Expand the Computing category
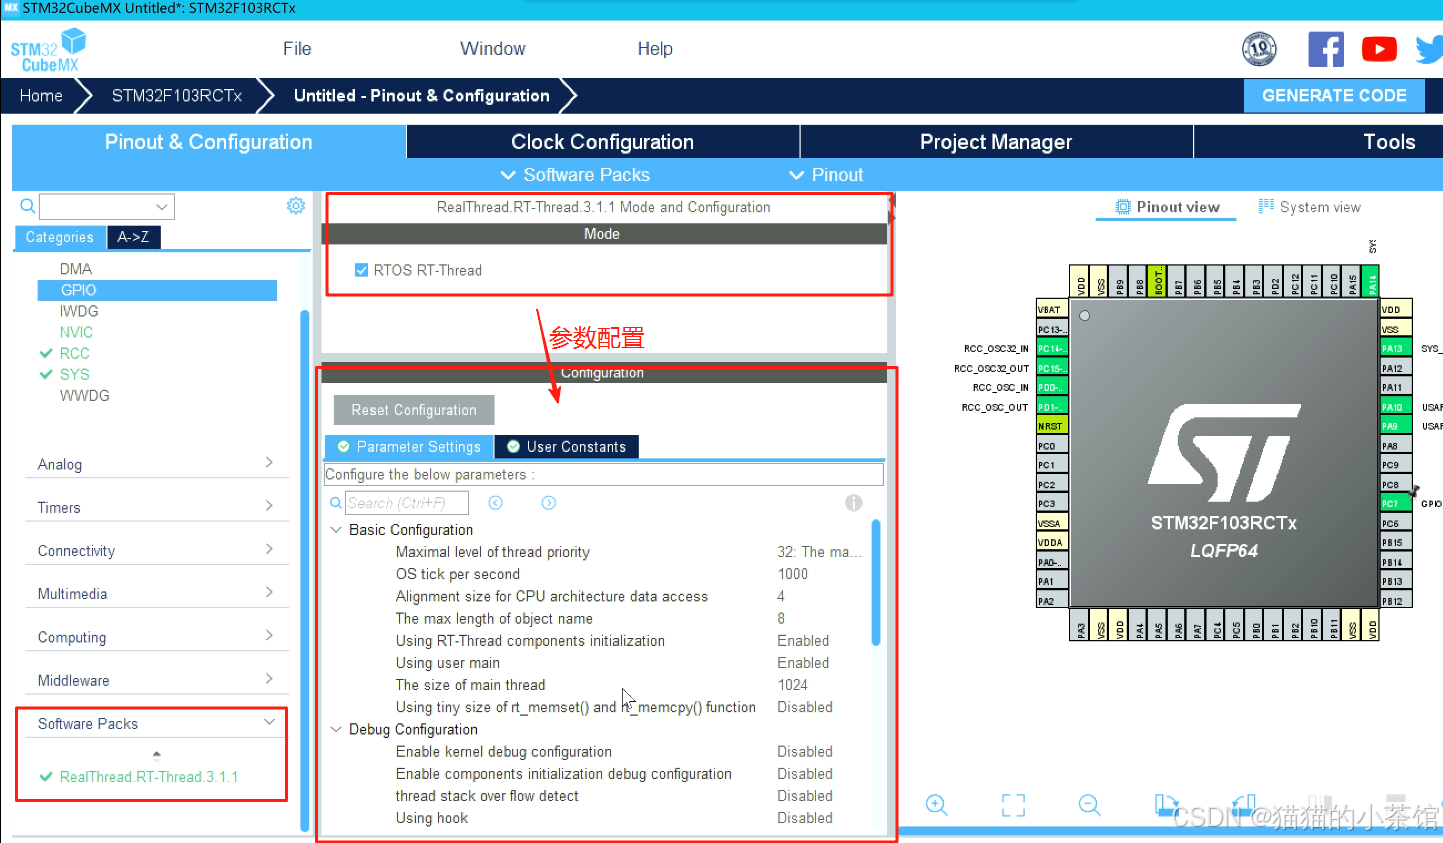Viewport: 1443px width, 843px height. pyautogui.click(x=156, y=637)
